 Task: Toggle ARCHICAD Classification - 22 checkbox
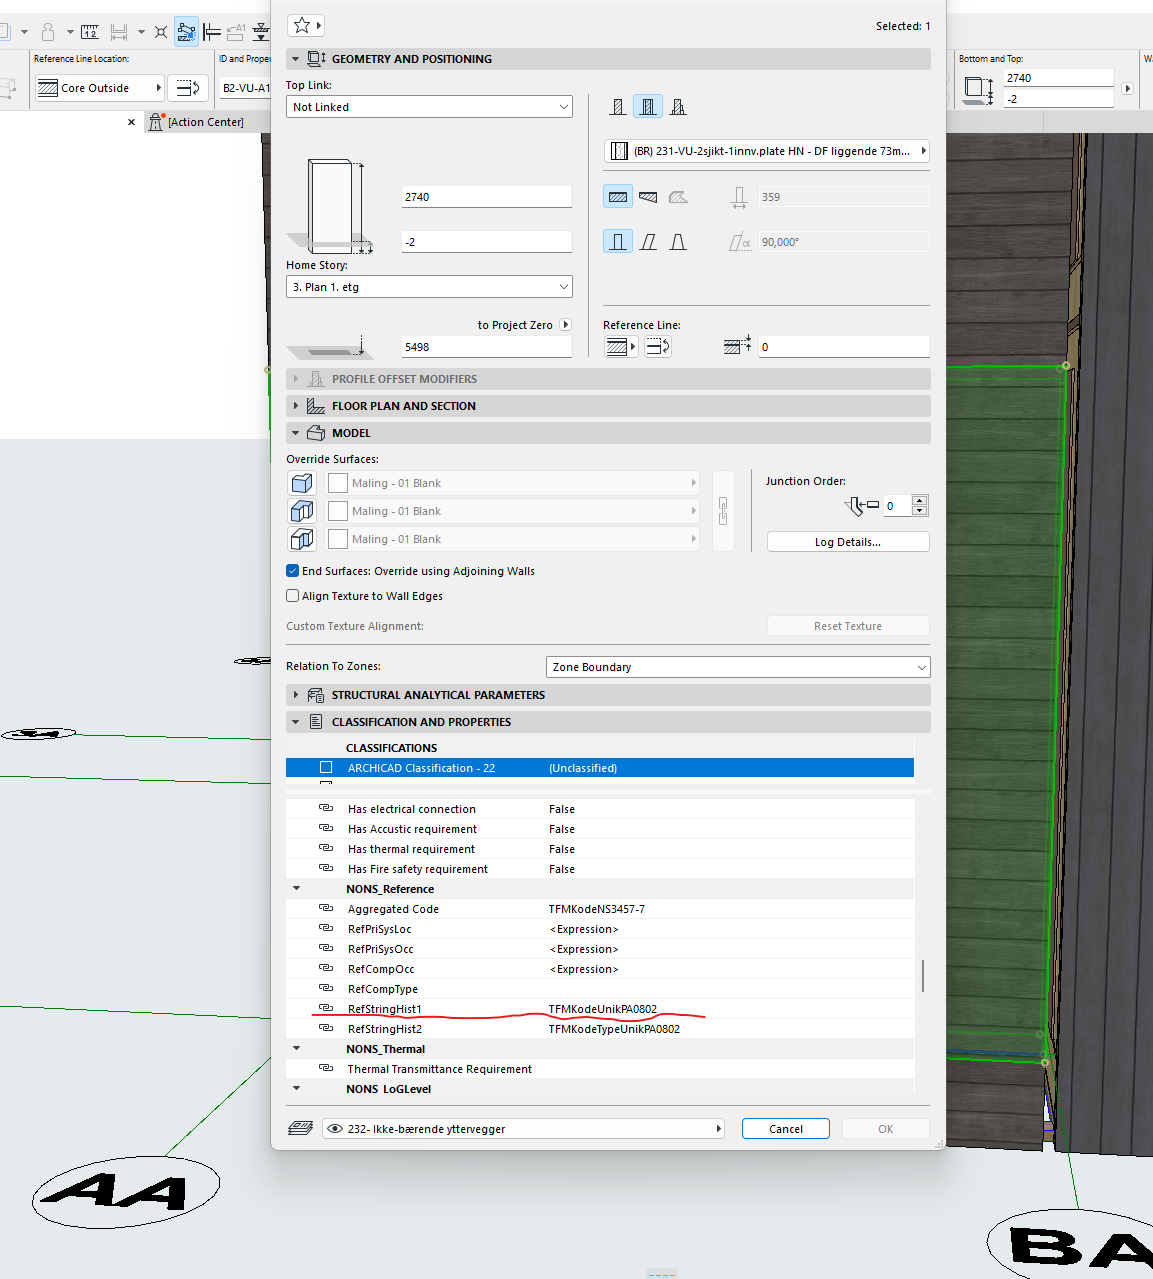pos(326,768)
